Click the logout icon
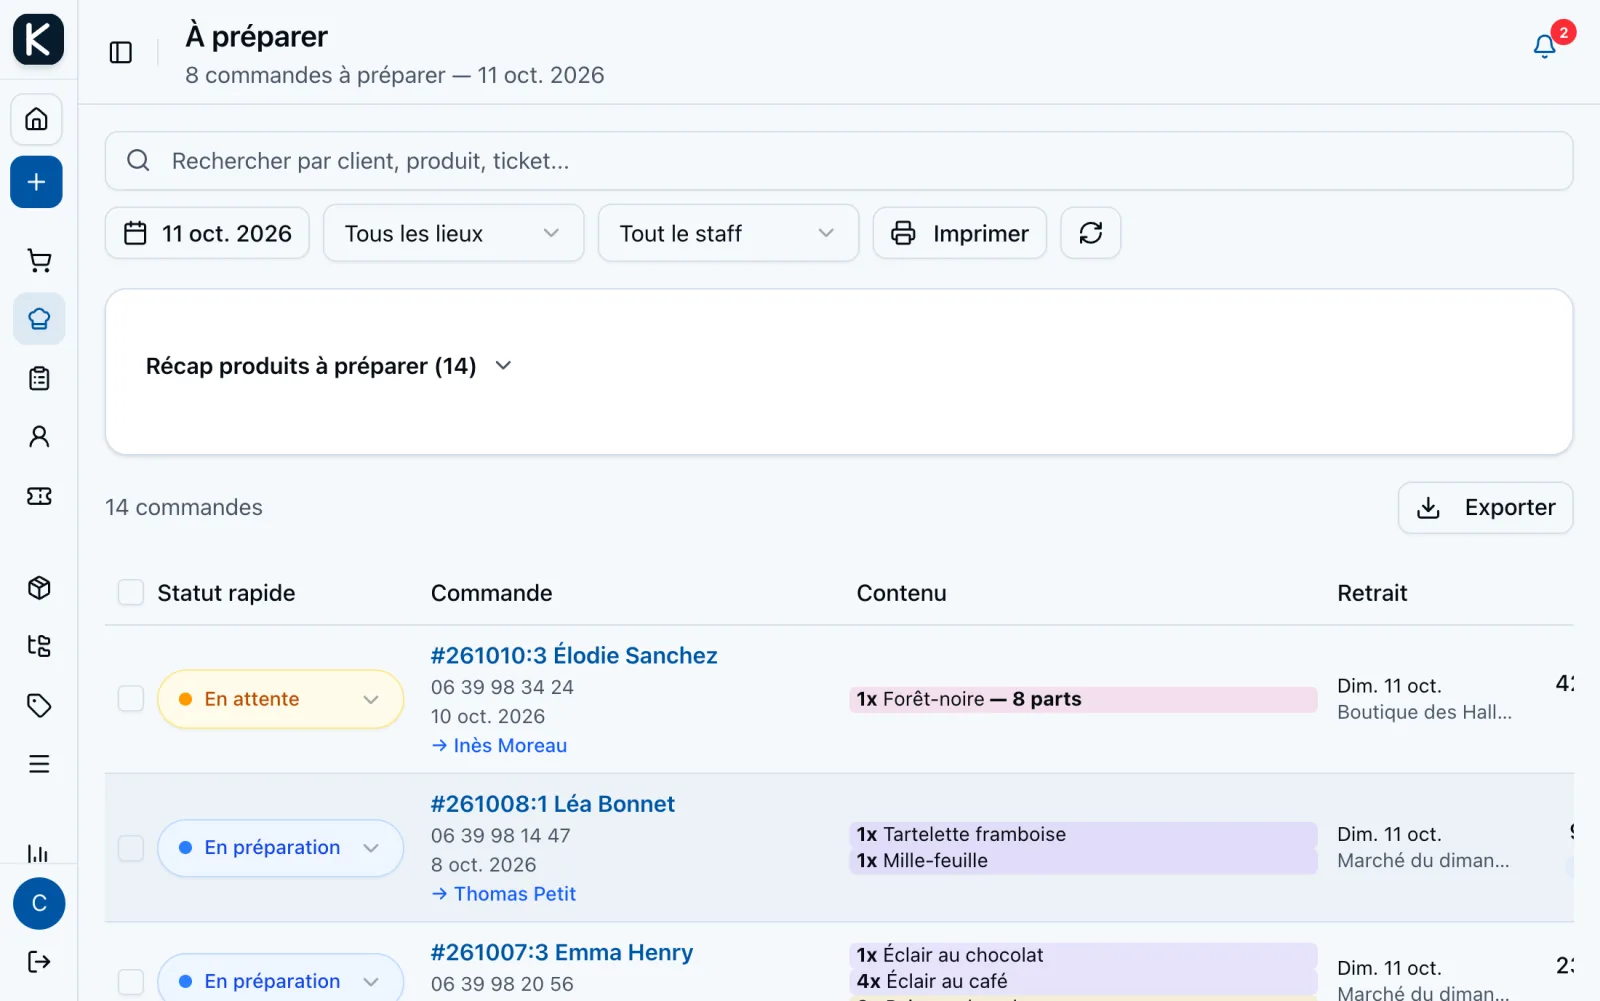This screenshot has height=1001, width=1600. [39, 962]
